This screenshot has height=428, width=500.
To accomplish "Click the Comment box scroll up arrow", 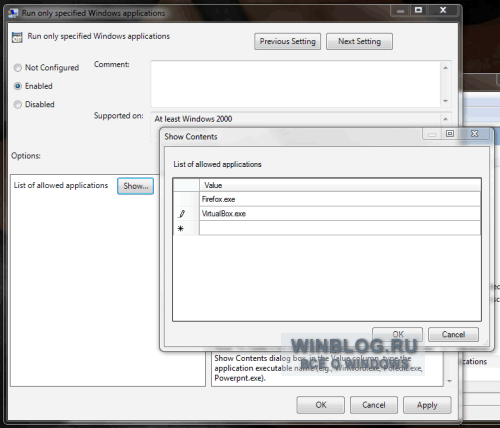I will 446,68.
